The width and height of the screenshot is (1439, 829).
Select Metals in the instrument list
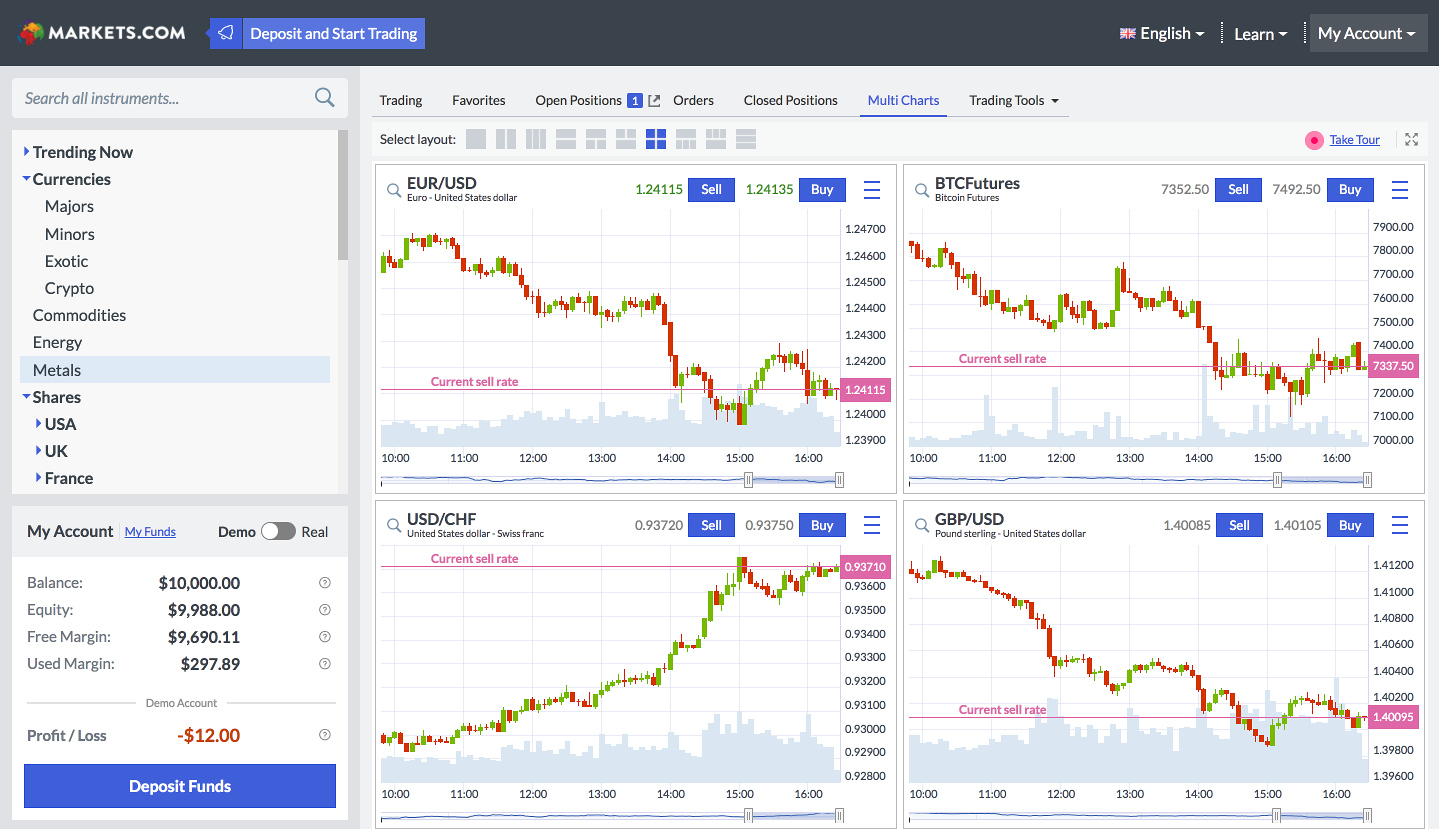pos(175,370)
